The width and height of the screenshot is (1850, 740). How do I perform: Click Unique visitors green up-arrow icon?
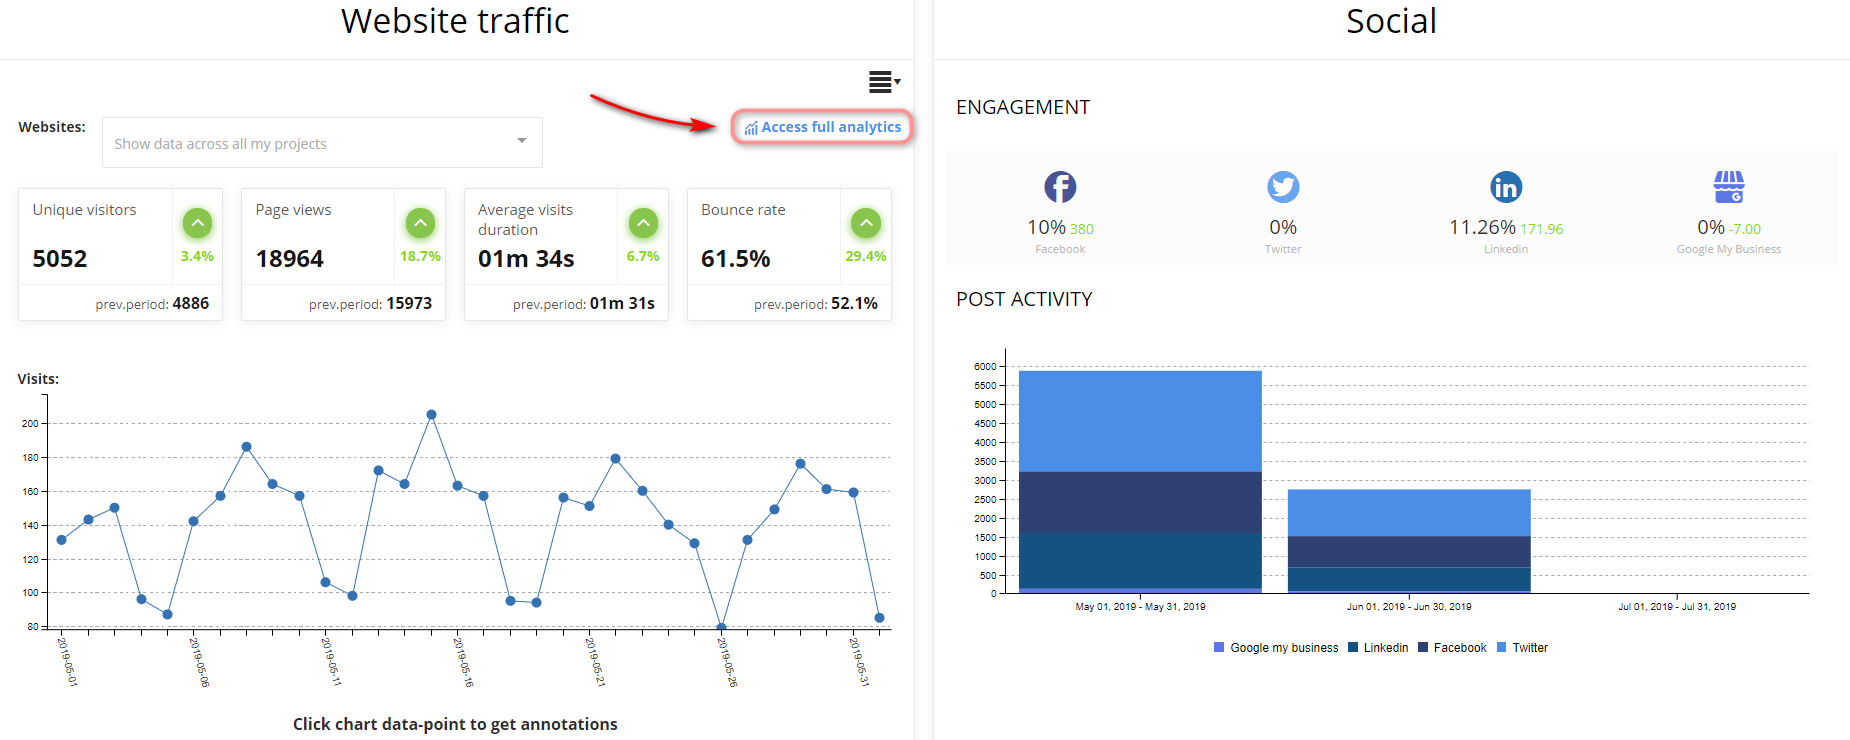pos(197,223)
